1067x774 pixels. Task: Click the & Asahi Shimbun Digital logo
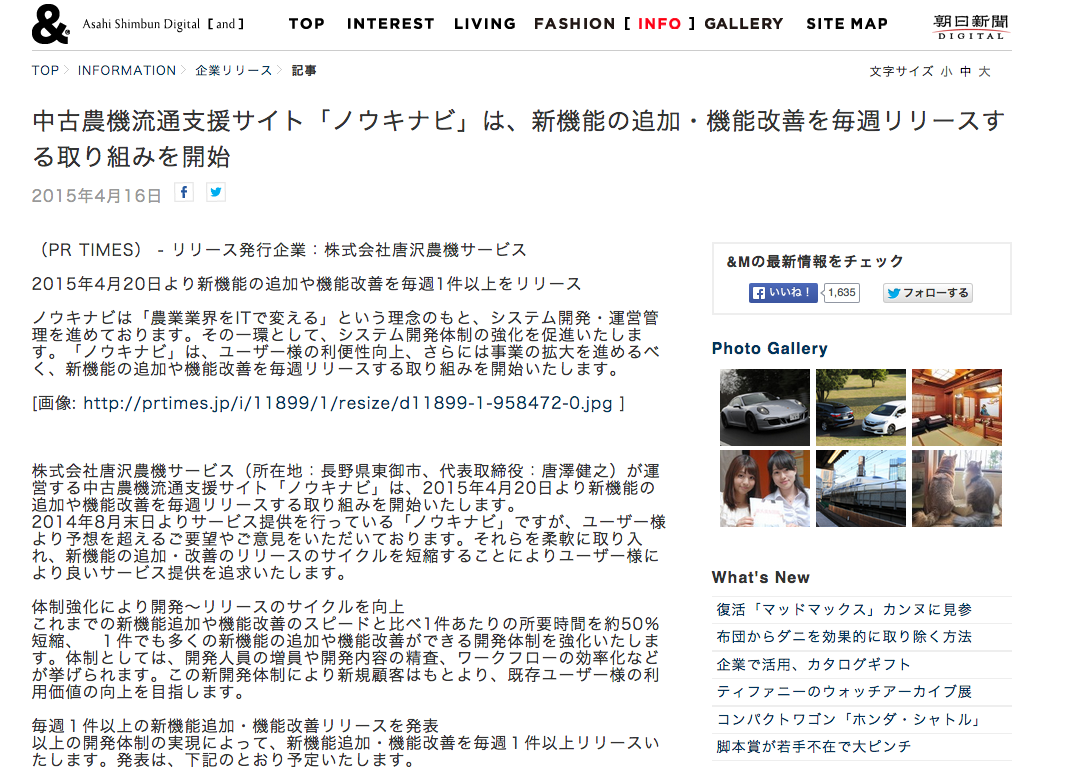[137, 24]
